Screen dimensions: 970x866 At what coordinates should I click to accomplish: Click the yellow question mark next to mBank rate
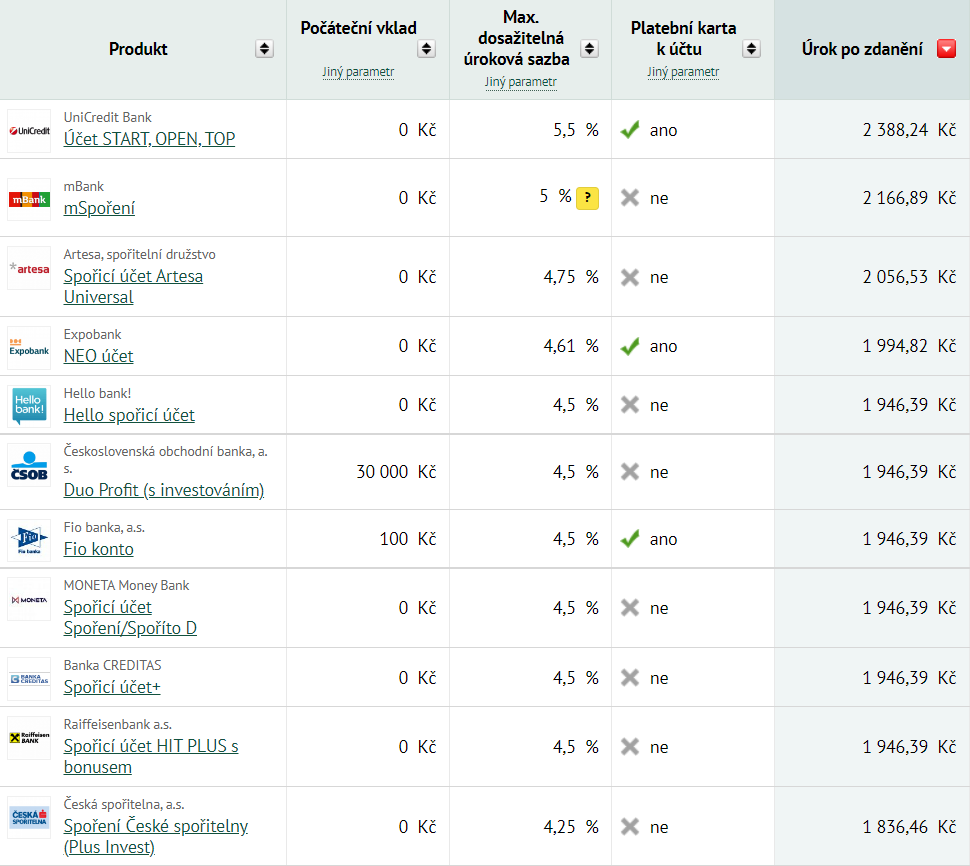pyautogui.click(x=587, y=198)
